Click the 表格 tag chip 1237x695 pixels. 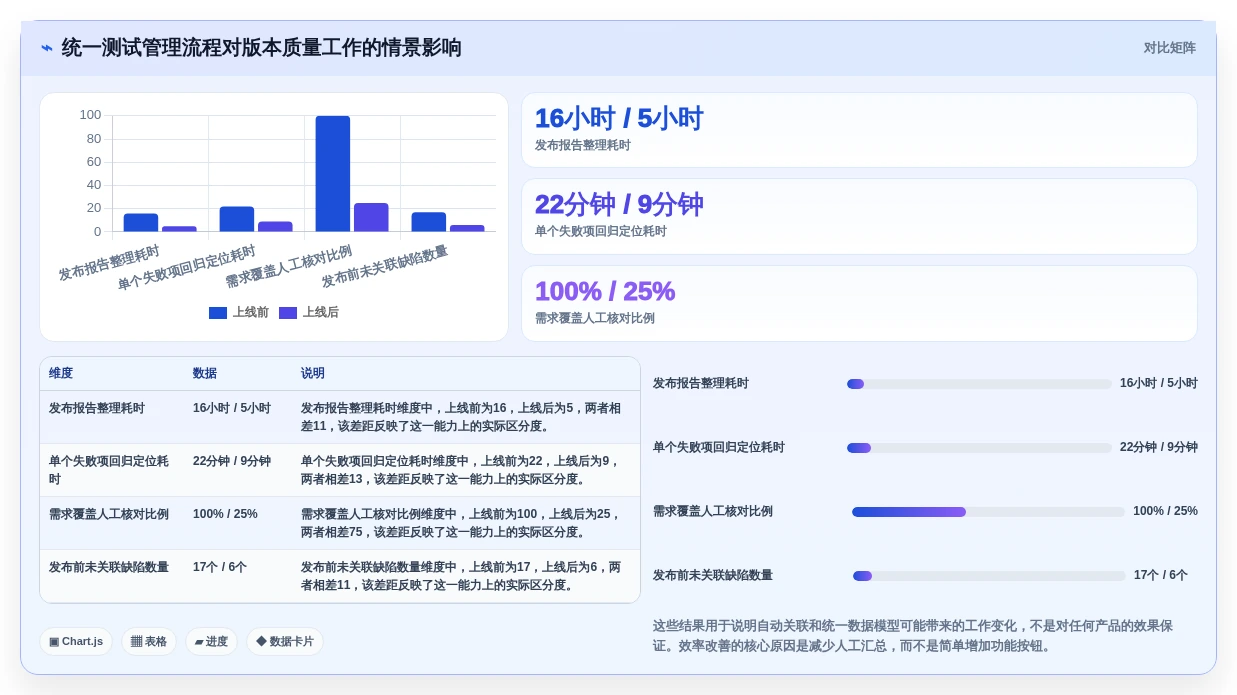(149, 642)
